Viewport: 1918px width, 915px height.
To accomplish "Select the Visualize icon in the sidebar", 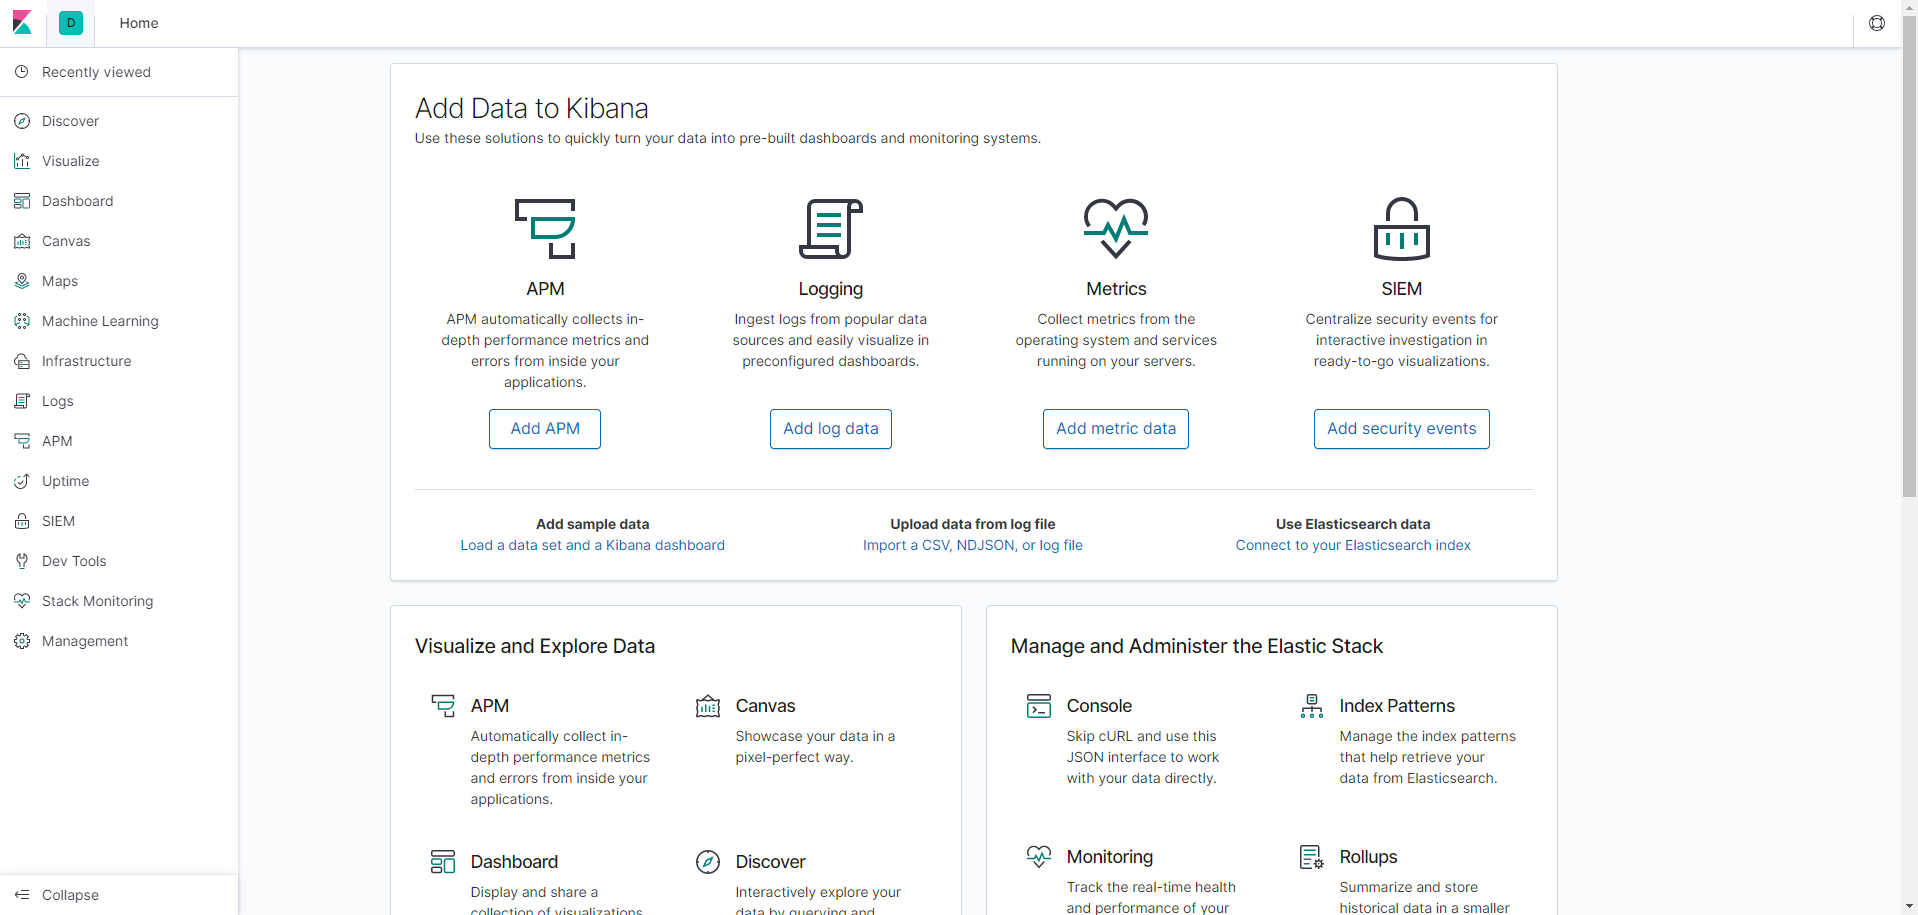I will pyautogui.click(x=22, y=161).
